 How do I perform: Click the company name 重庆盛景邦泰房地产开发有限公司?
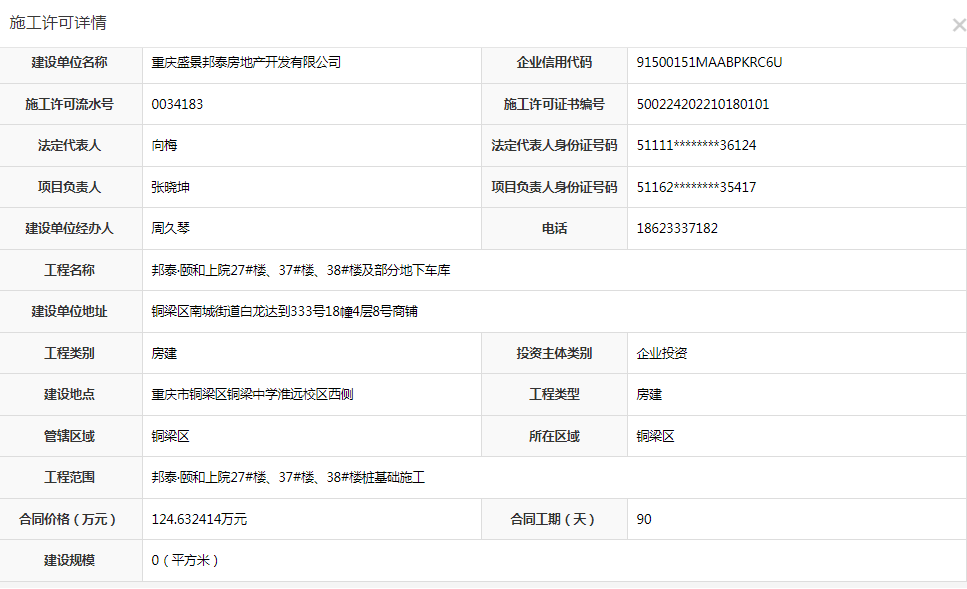tap(246, 62)
